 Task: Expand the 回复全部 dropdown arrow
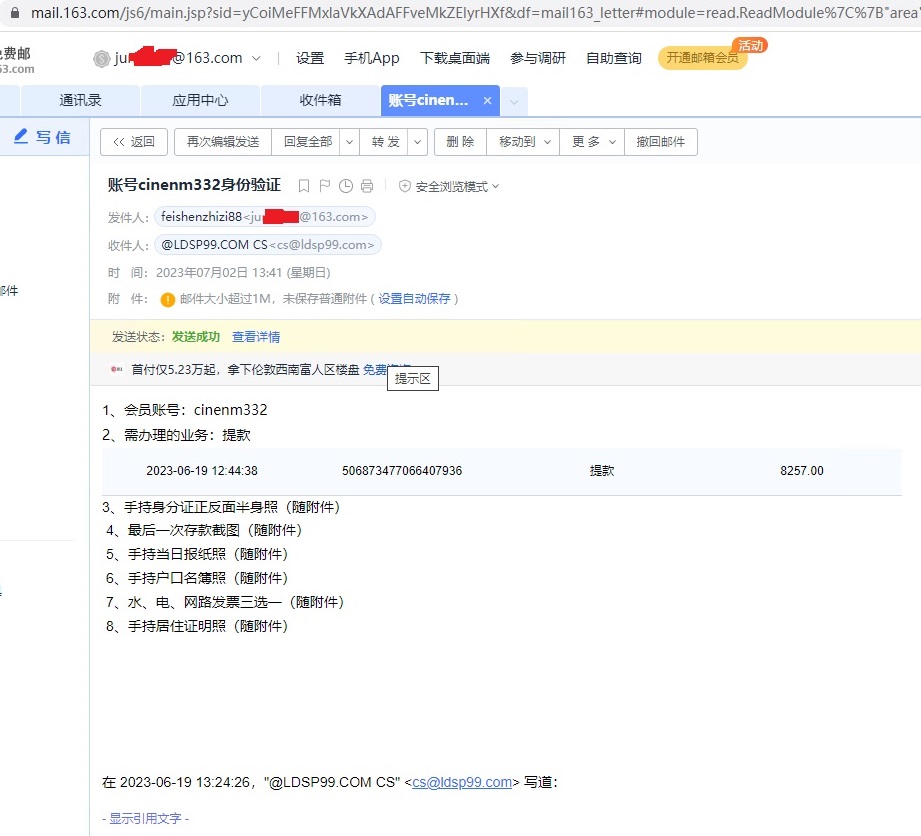click(350, 142)
